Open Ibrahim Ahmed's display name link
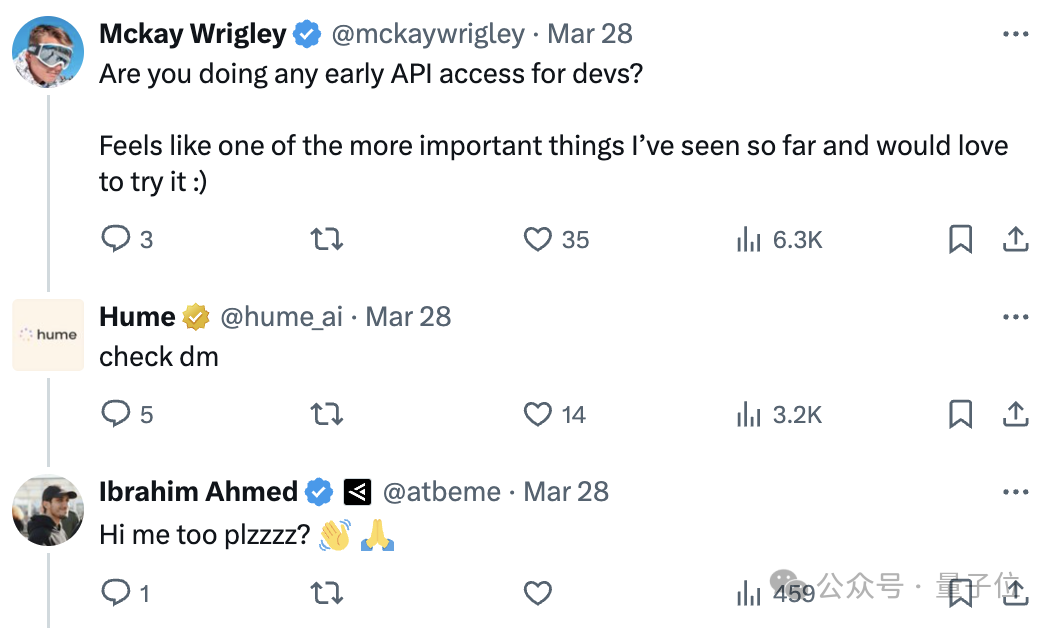This screenshot has width=1054, height=628. pyautogui.click(x=198, y=492)
